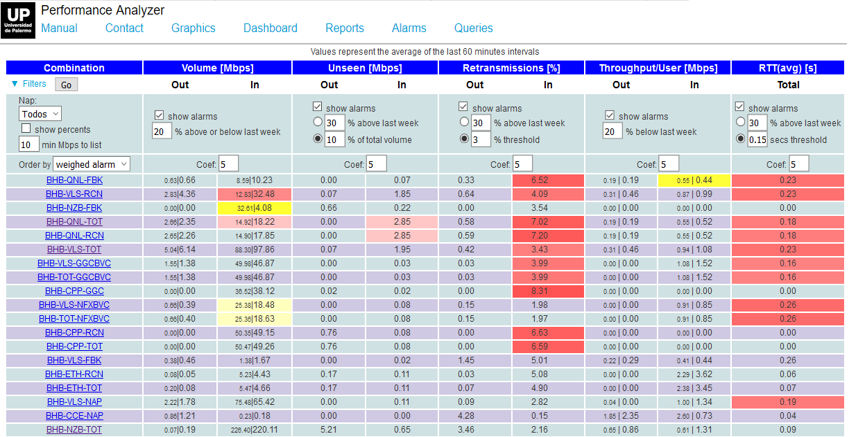This screenshot has height=437, width=849.
Task: Click the min Mbps to list field
Action: tap(29, 145)
